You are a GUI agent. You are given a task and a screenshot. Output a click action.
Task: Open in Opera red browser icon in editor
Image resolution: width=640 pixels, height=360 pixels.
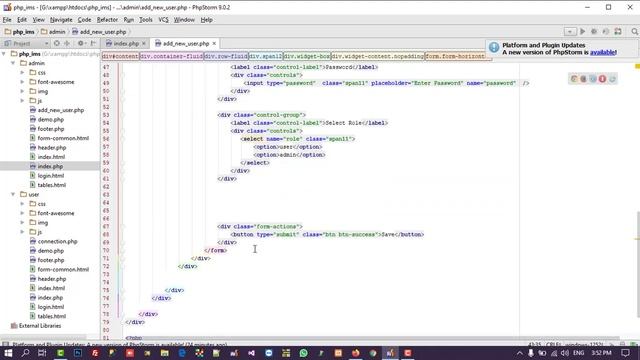click(x=602, y=79)
